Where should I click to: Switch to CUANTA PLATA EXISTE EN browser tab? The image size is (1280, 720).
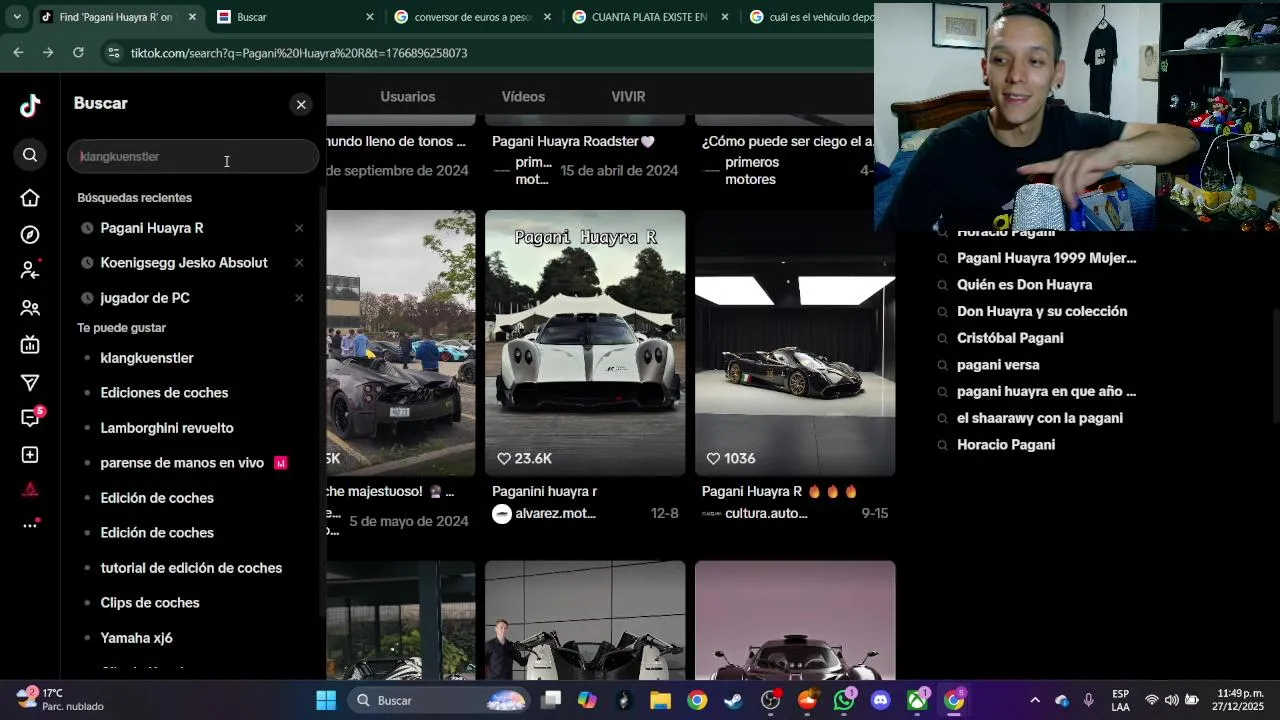[651, 17]
